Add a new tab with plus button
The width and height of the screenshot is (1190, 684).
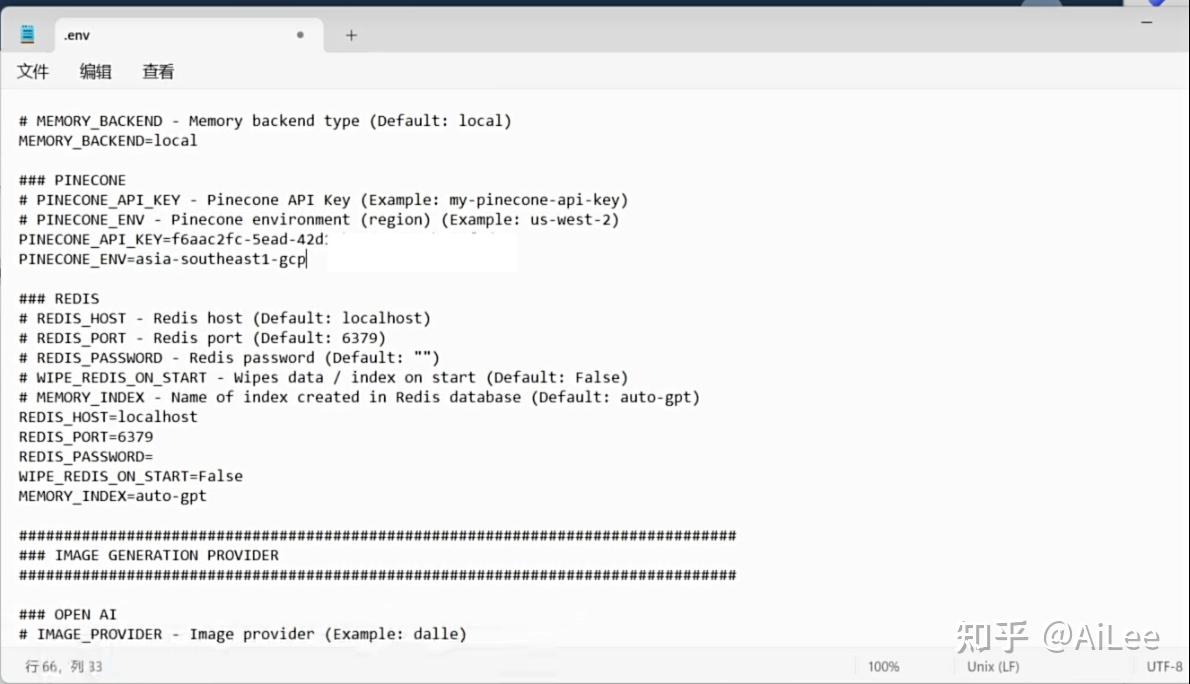[351, 35]
